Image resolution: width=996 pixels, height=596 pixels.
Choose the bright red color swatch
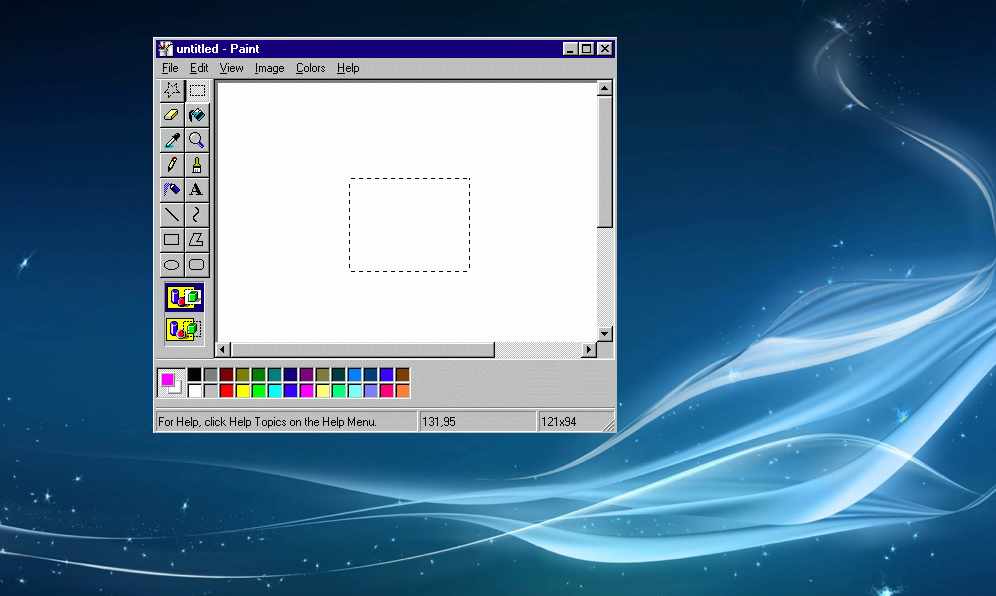227,391
